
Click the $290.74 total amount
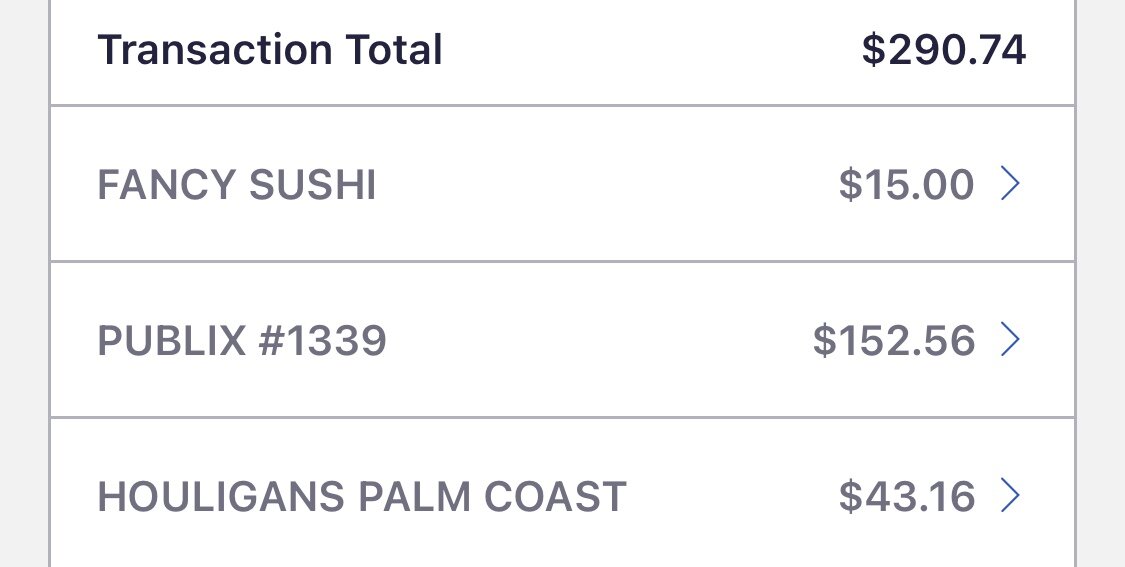coord(943,50)
